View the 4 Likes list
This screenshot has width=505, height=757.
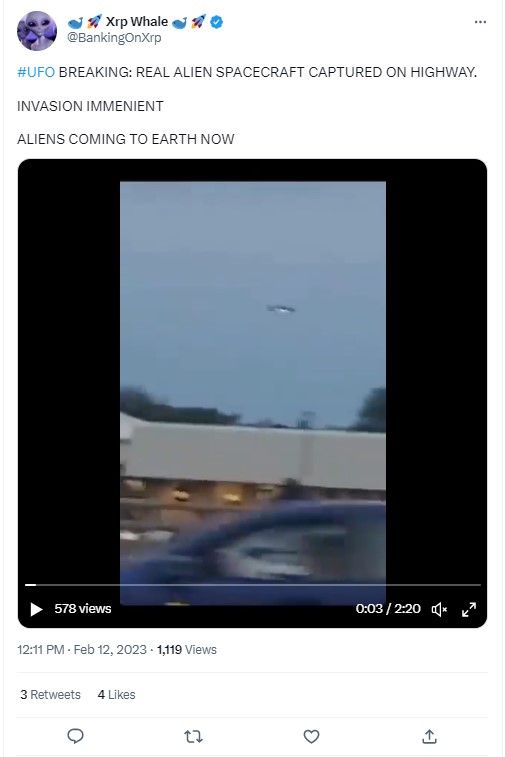point(116,694)
